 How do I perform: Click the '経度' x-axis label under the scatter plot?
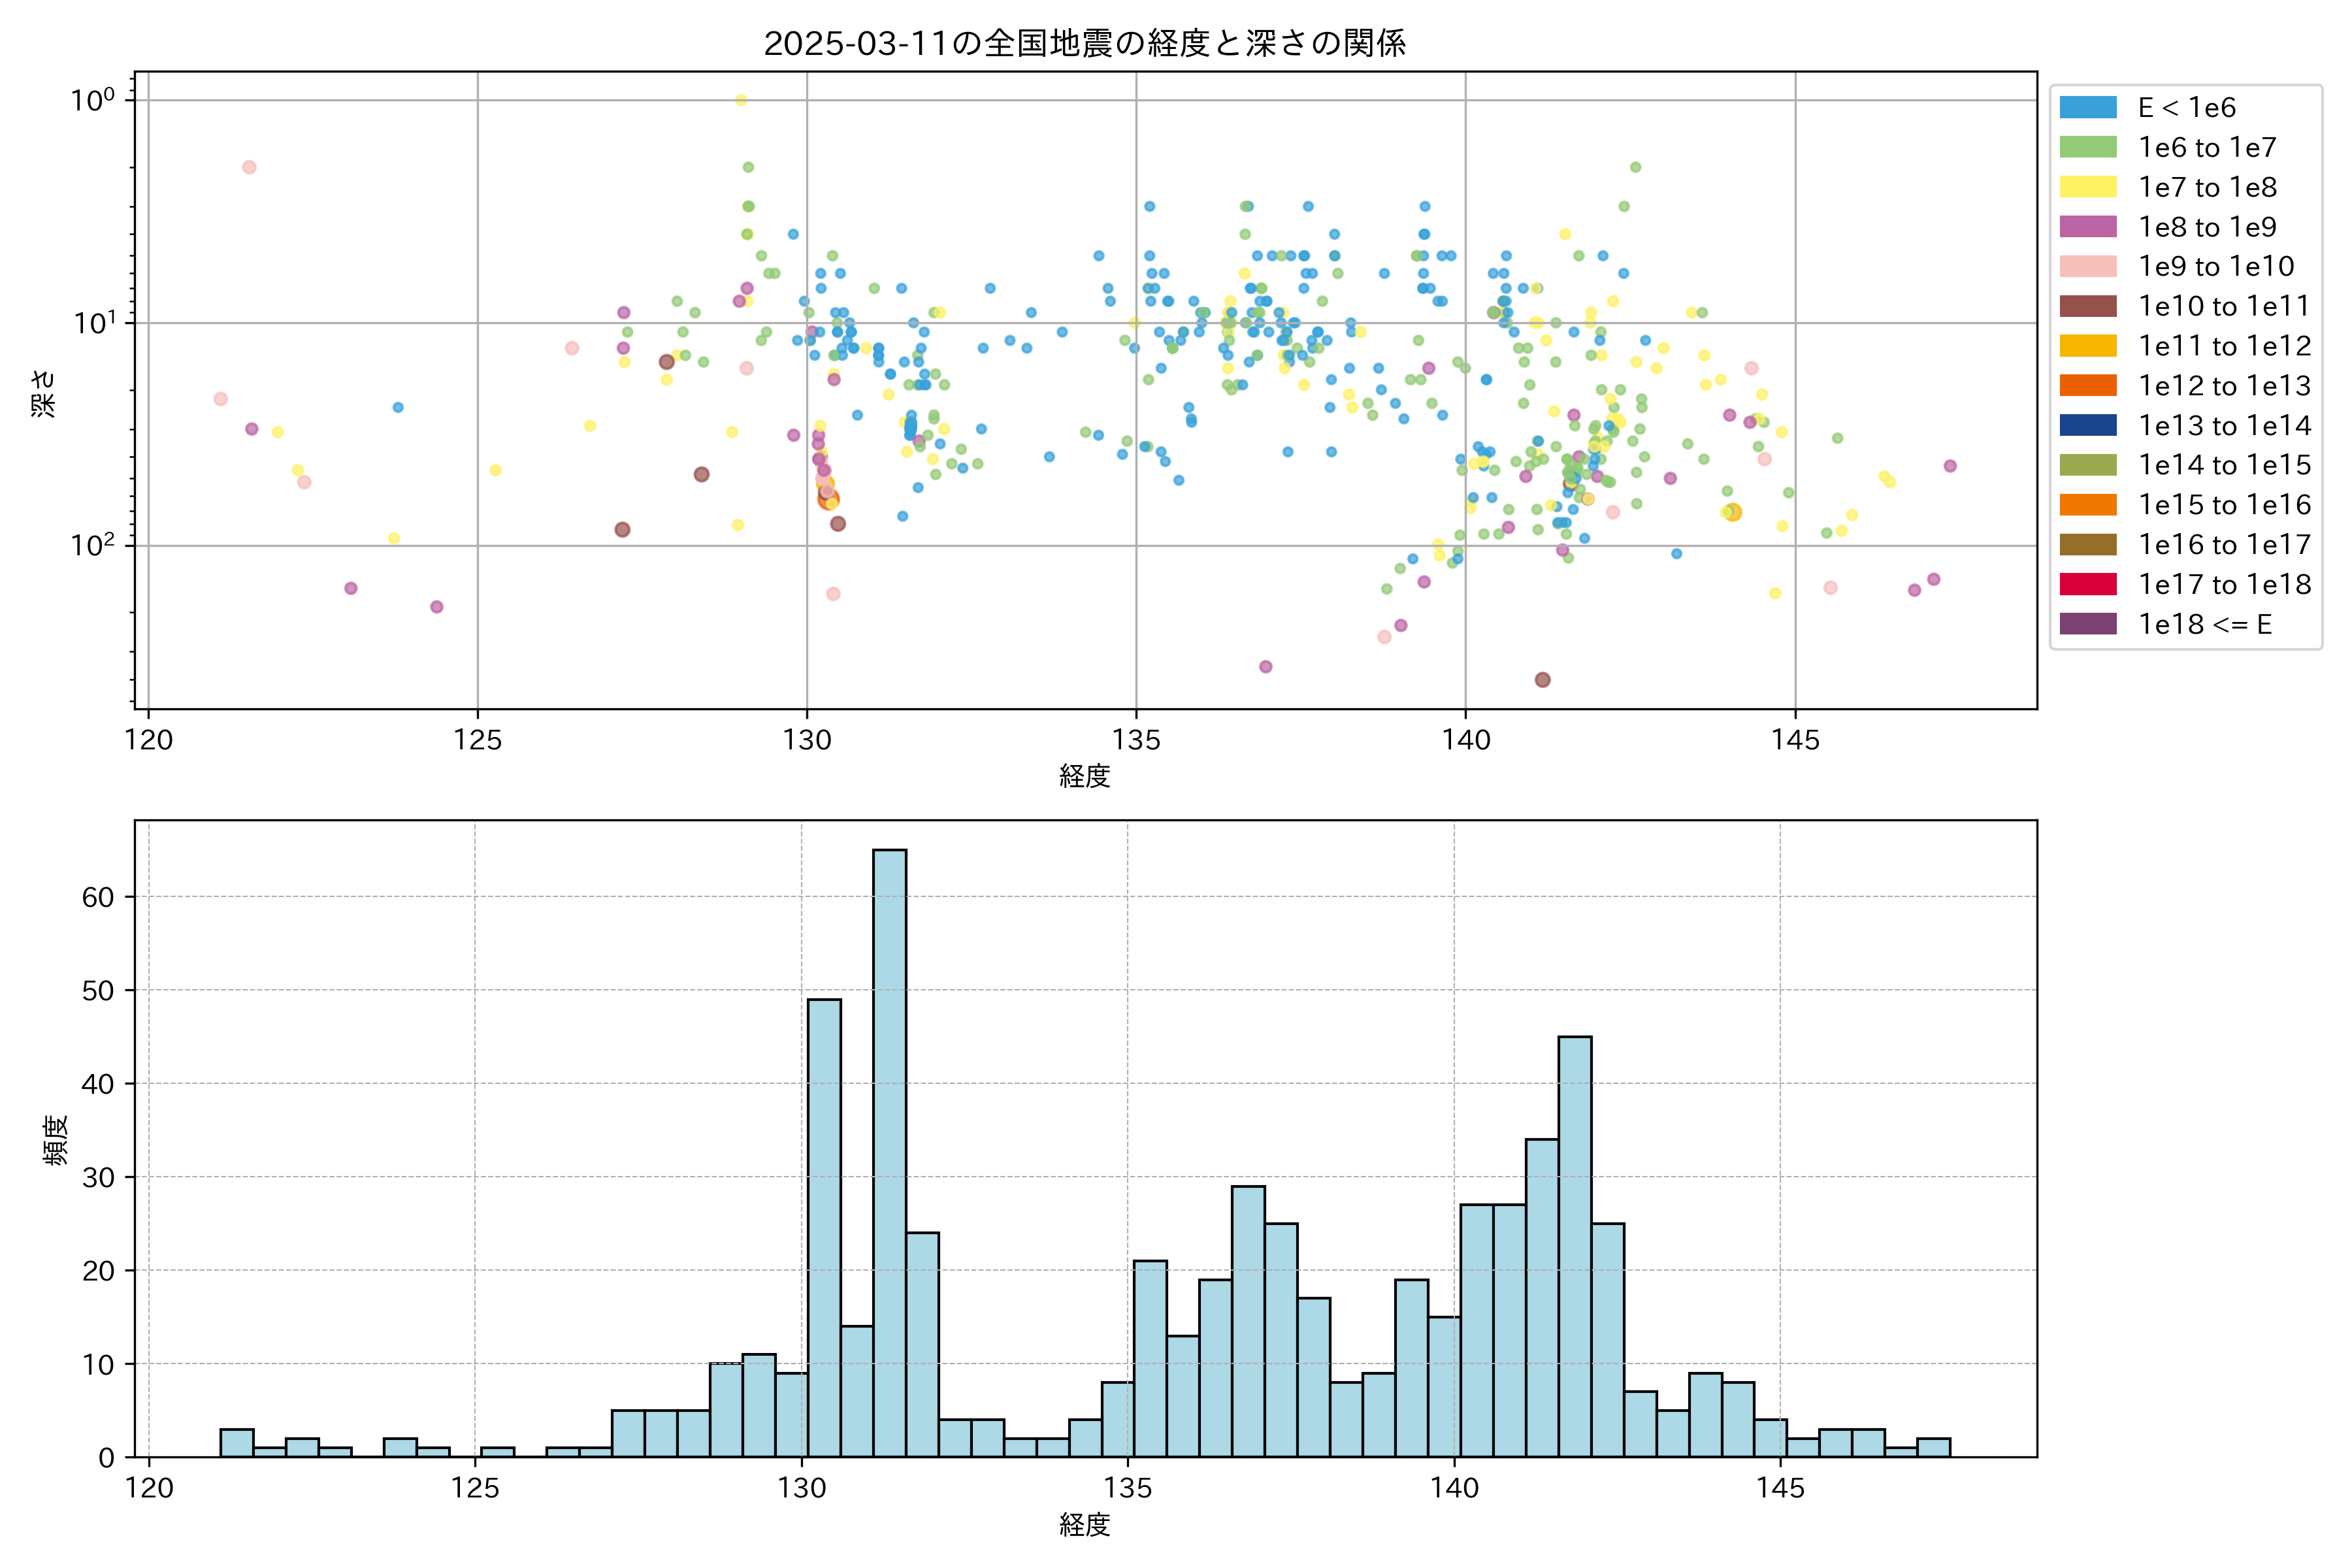(1085, 775)
